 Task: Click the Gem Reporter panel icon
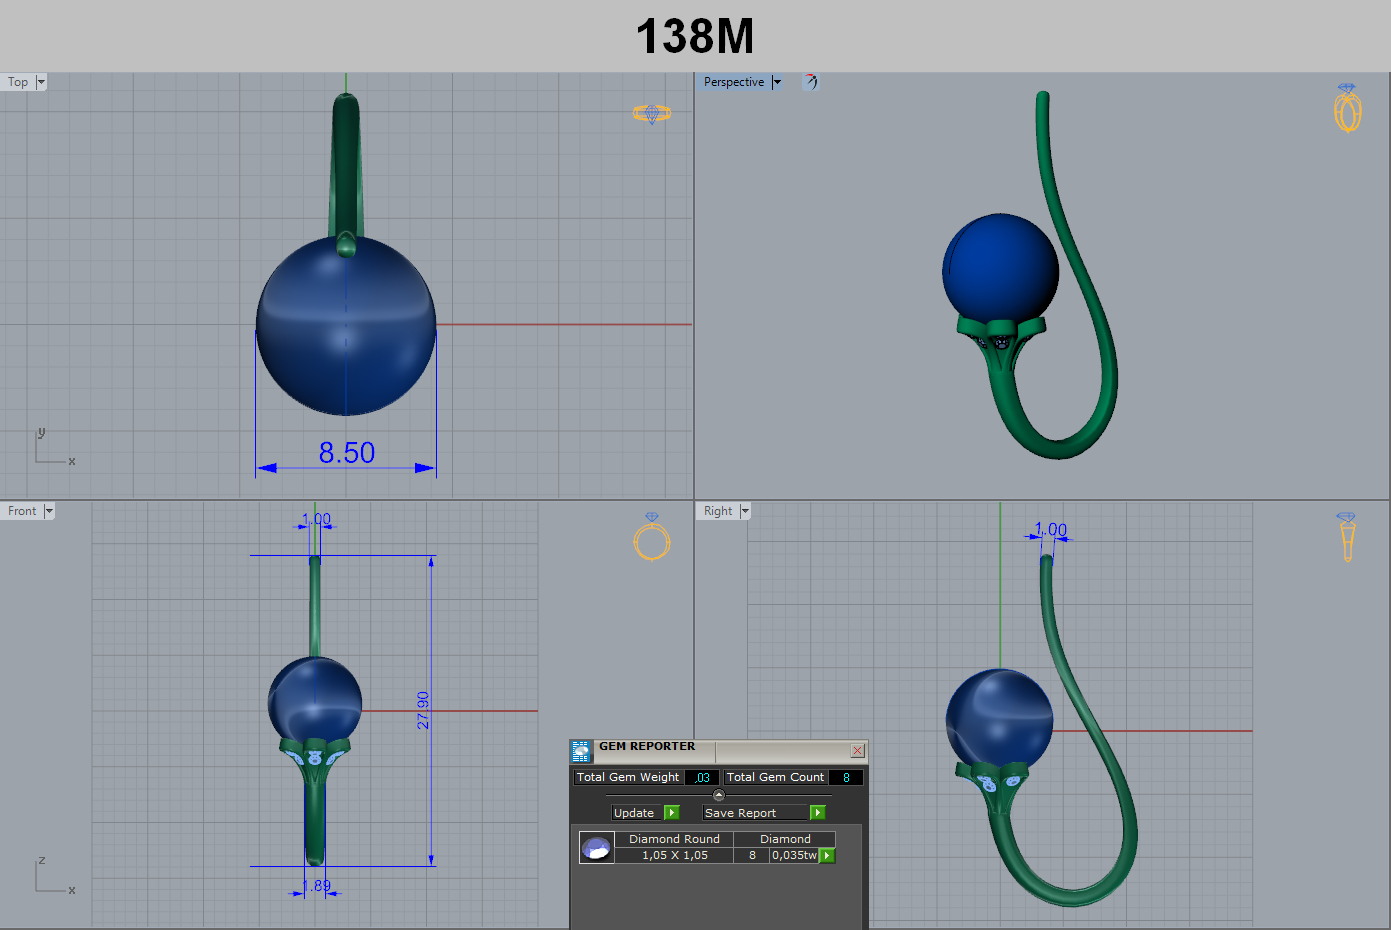coord(581,751)
